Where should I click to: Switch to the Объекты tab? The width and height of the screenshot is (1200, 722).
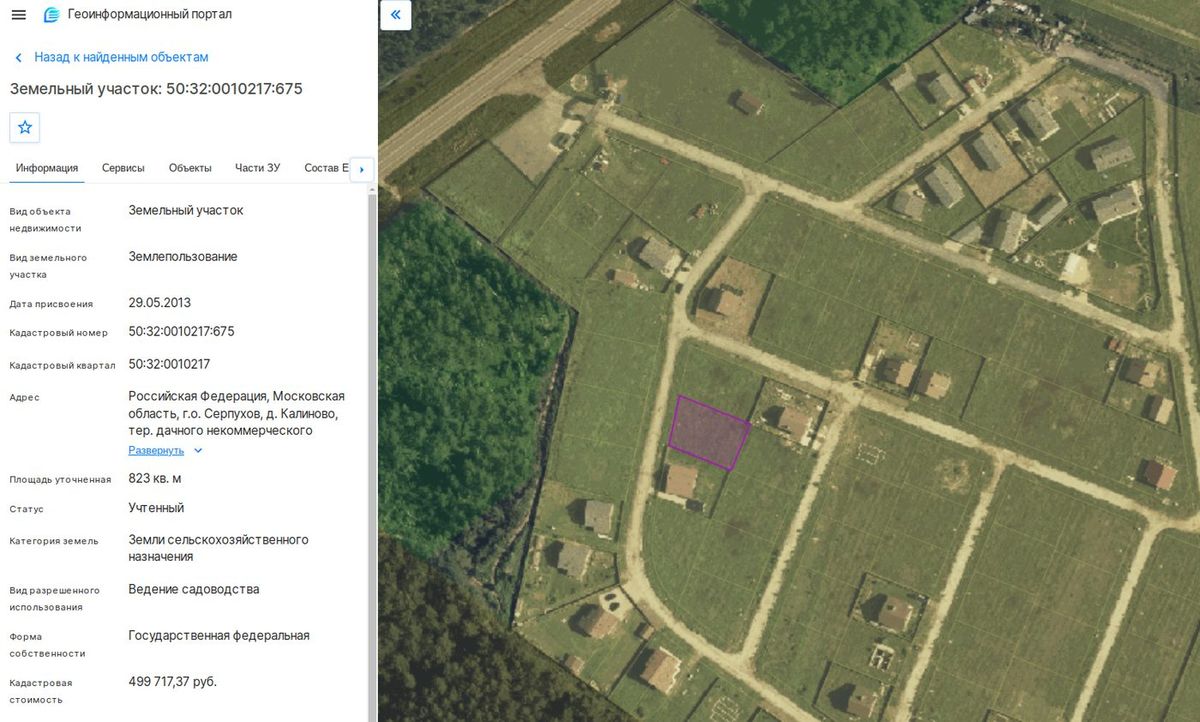pyautogui.click(x=190, y=168)
